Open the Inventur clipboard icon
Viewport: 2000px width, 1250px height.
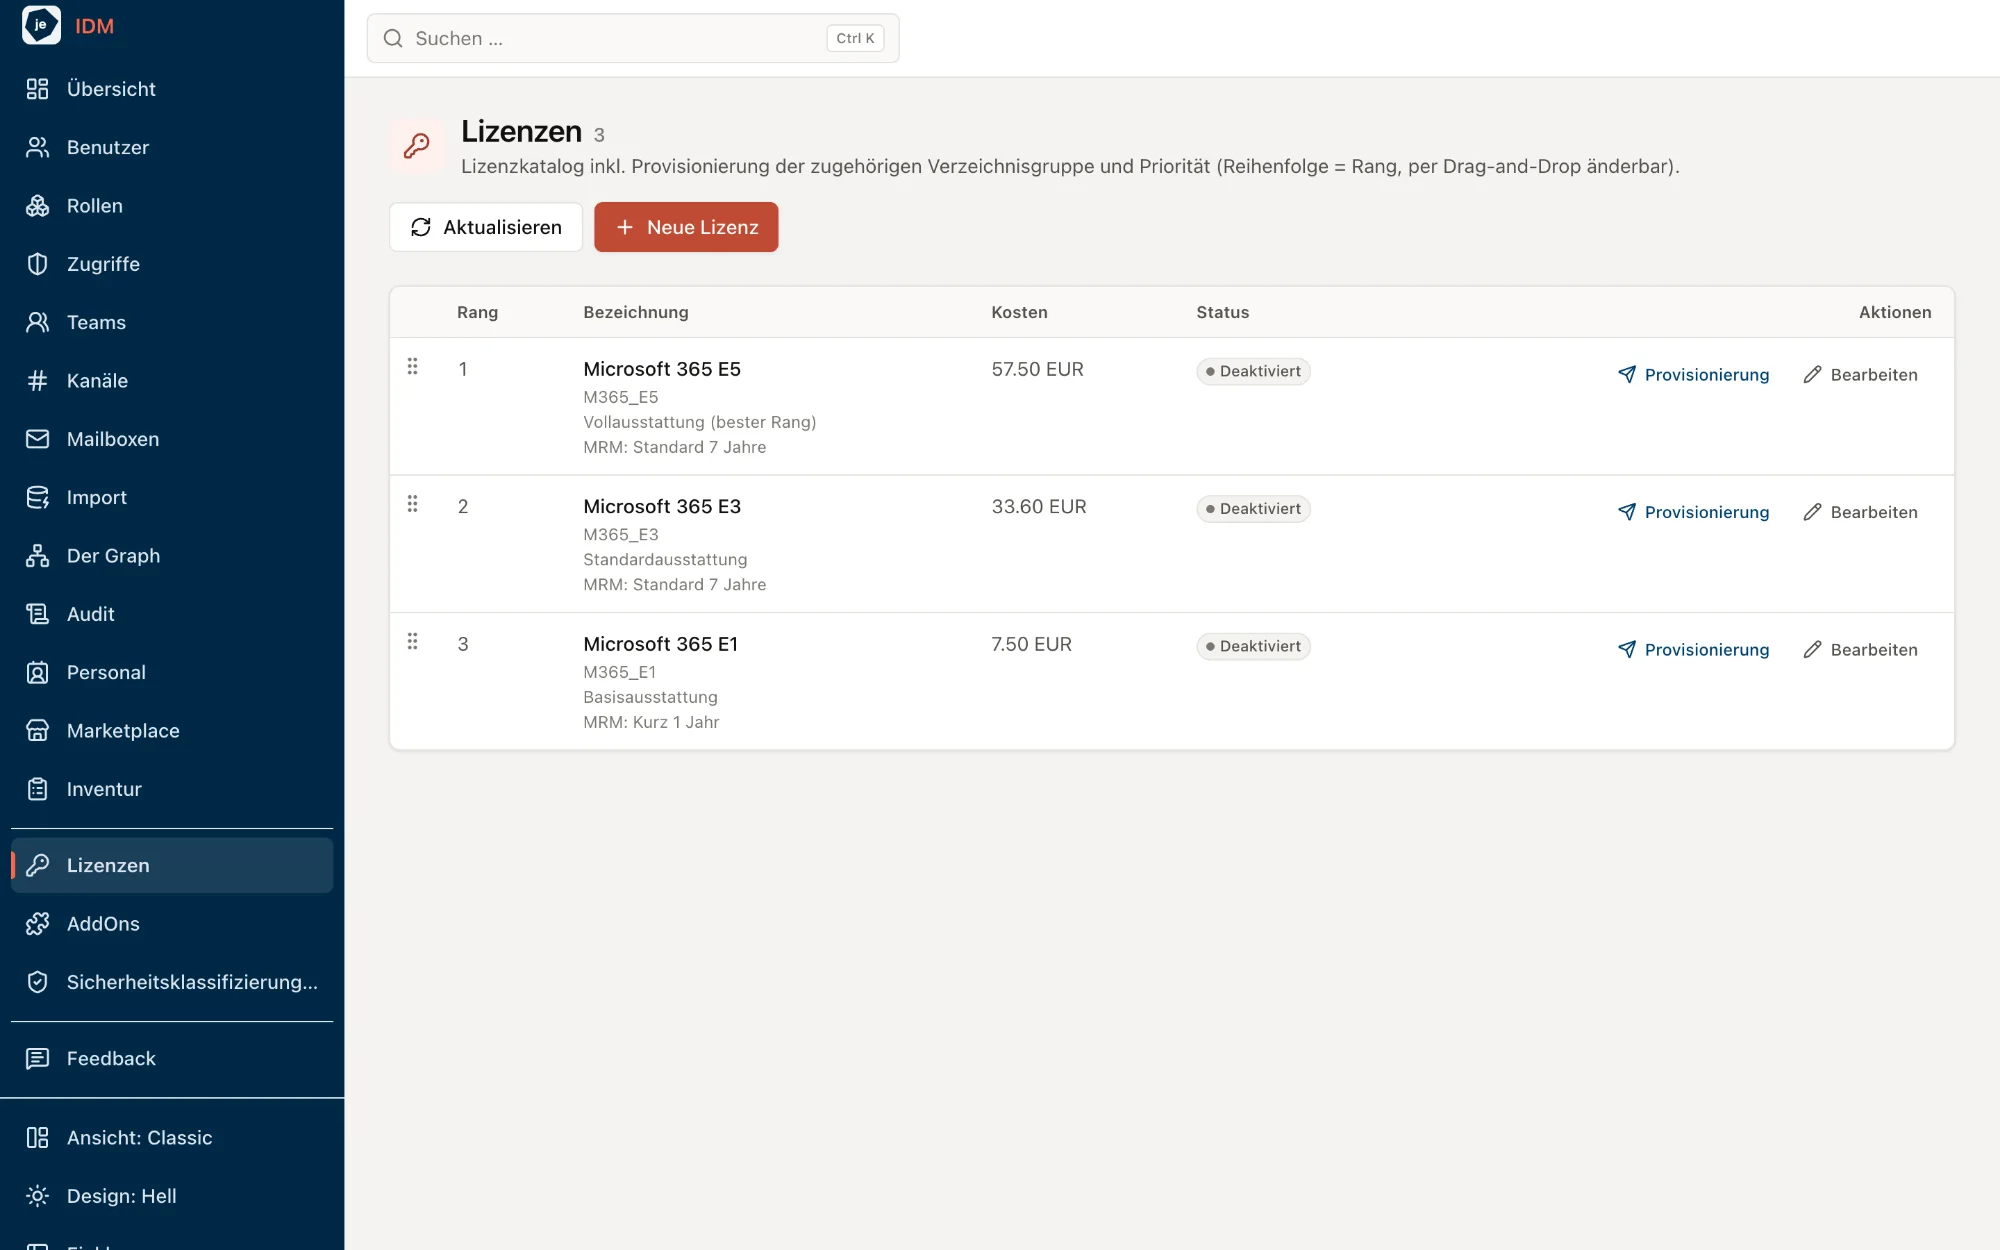click(x=37, y=789)
